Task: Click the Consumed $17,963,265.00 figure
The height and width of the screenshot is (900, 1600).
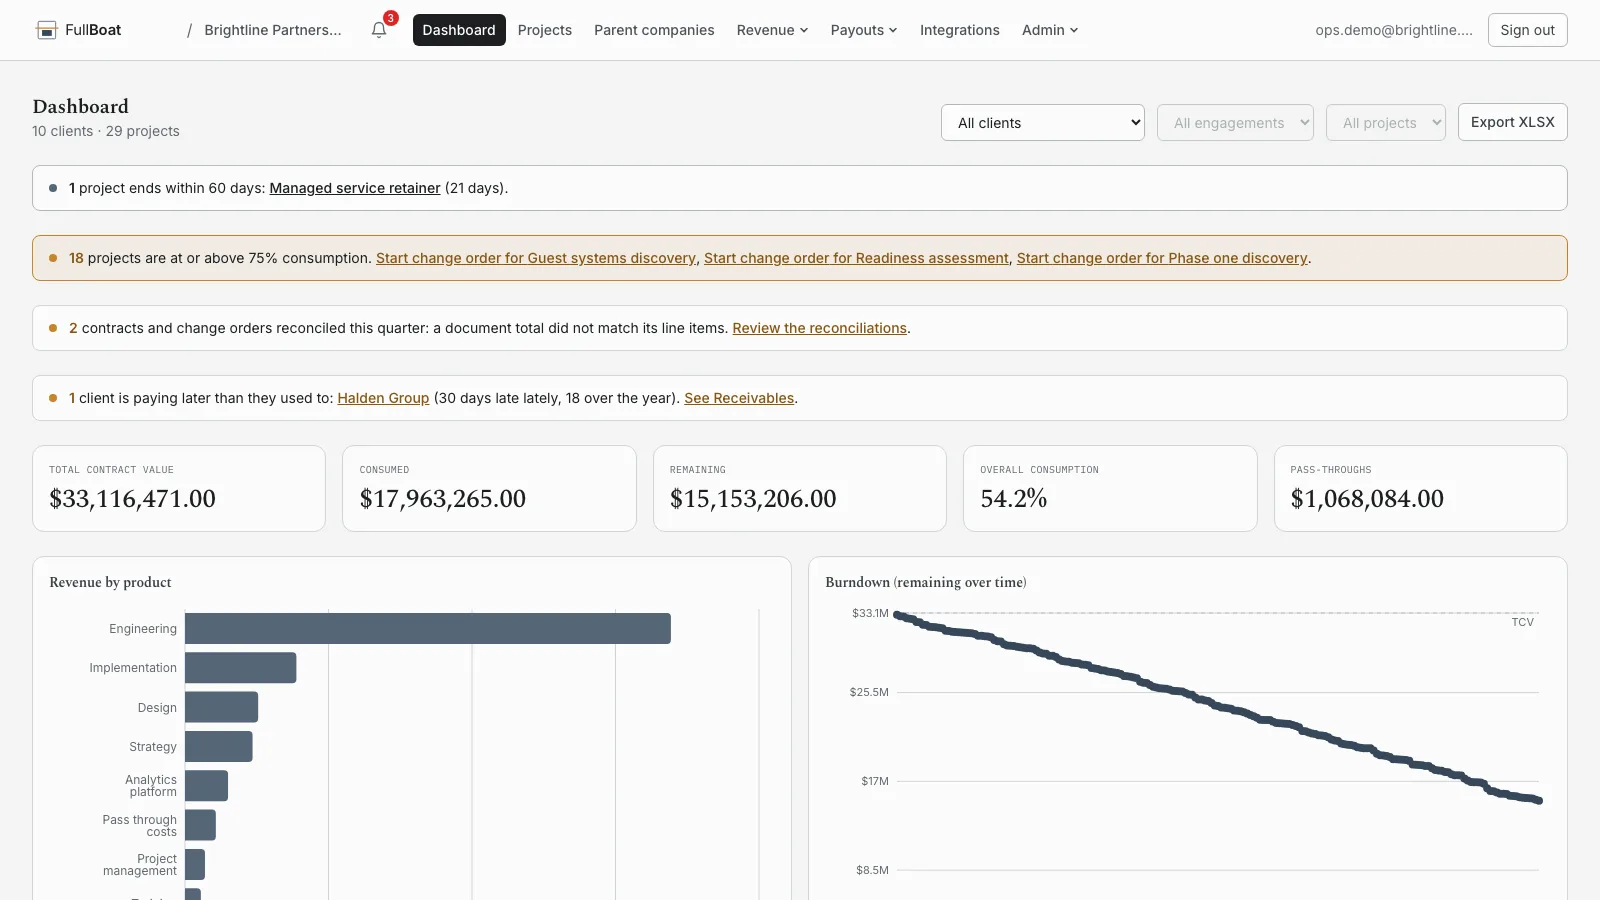Action: 443,499
